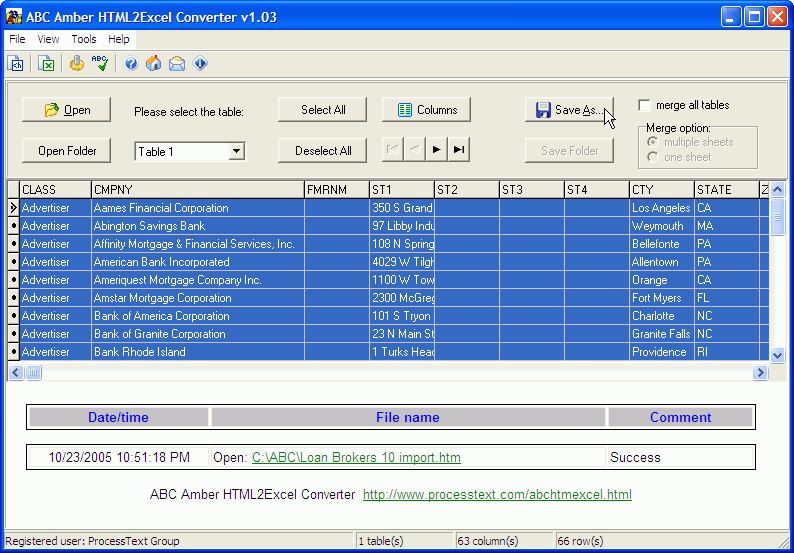Click the Deselect All button
Screen dimensions: 794x553
pyautogui.click(x=323, y=150)
